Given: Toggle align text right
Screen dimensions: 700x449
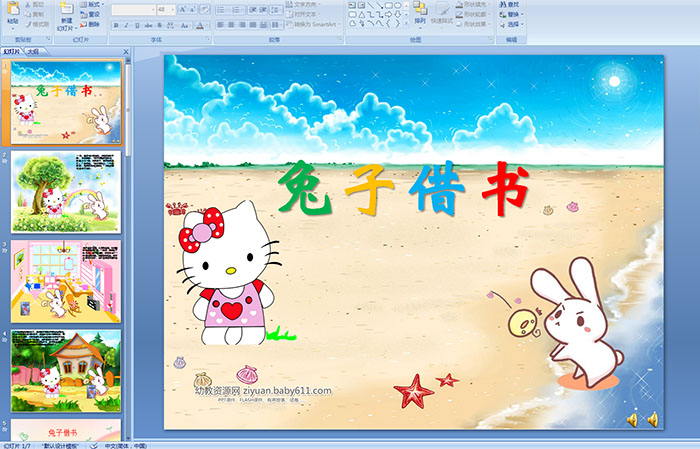Looking at the screenshot, I should coord(242,25).
